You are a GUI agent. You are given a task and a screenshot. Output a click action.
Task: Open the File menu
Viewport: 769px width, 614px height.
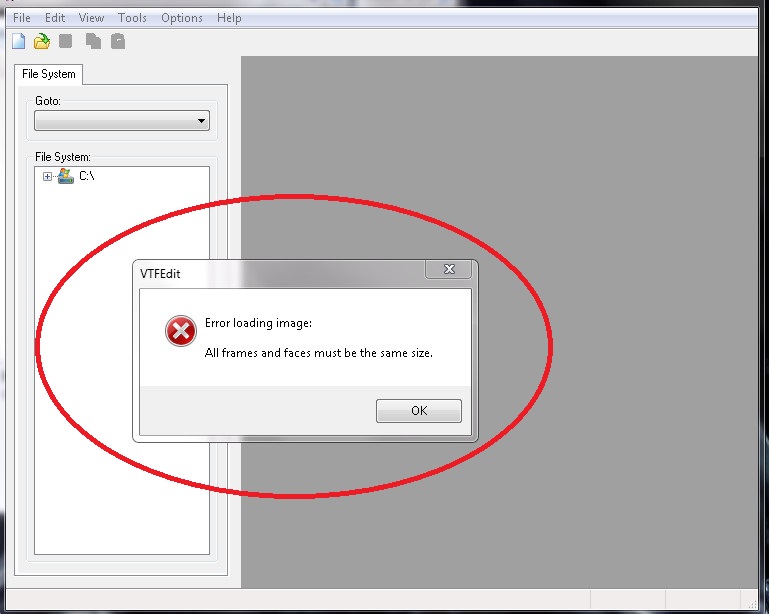22,18
